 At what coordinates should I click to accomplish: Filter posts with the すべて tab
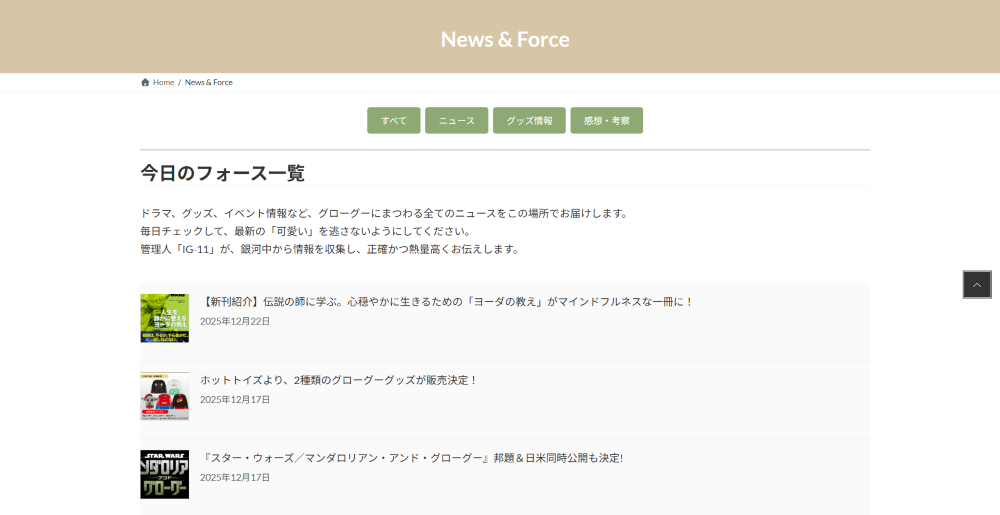click(394, 121)
